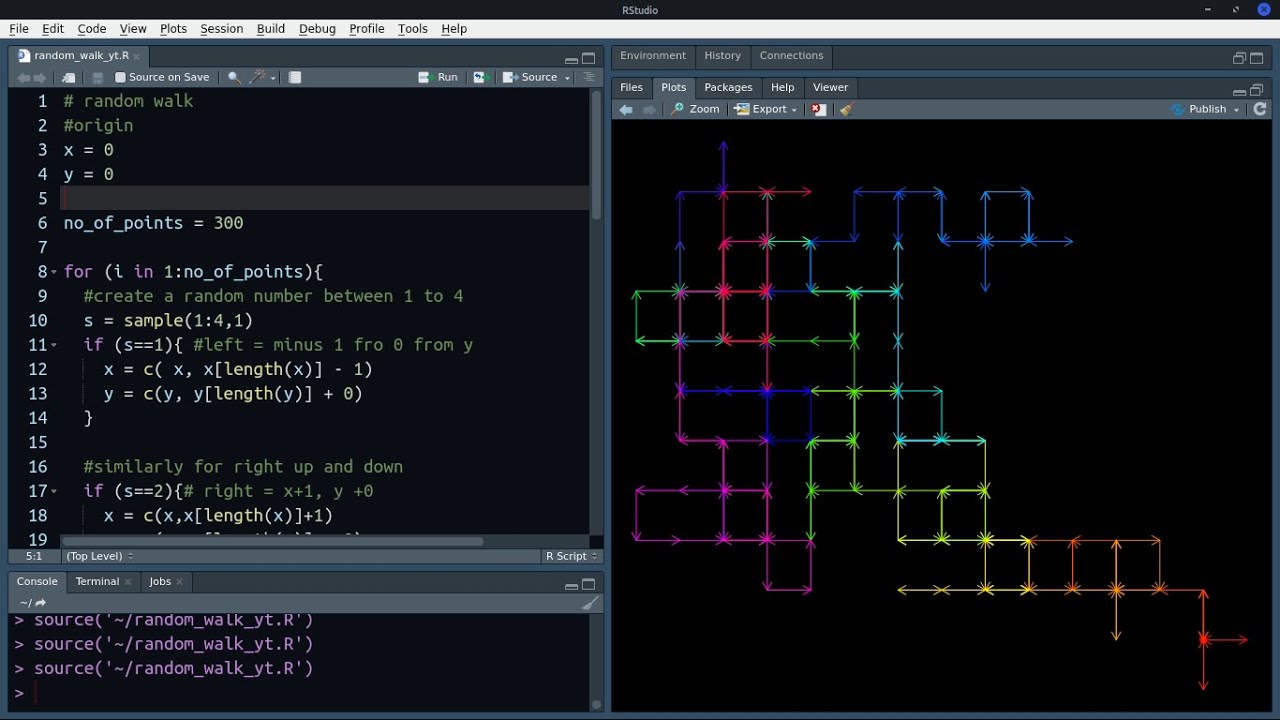
Task: Open Find/Replace magnifier in editor
Action: tap(234, 77)
